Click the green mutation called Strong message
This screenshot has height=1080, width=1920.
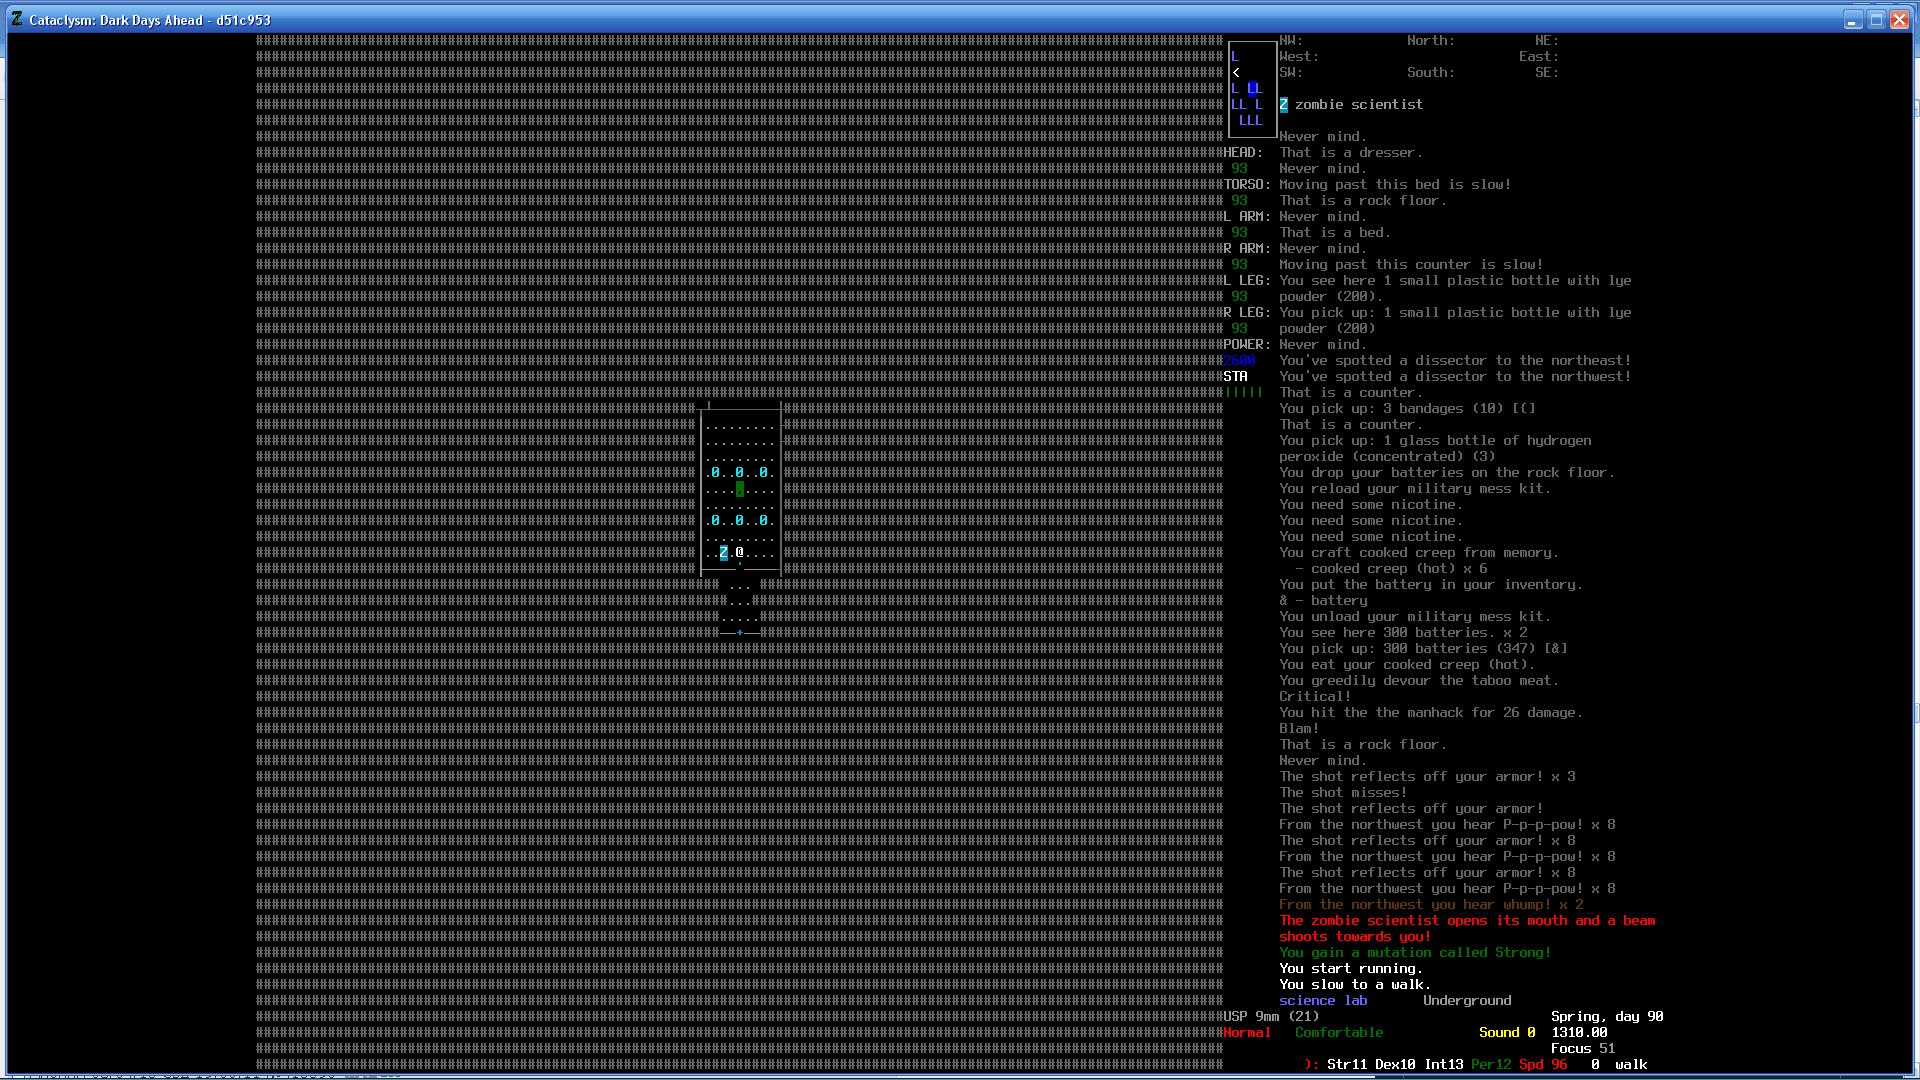(x=1415, y=953)
